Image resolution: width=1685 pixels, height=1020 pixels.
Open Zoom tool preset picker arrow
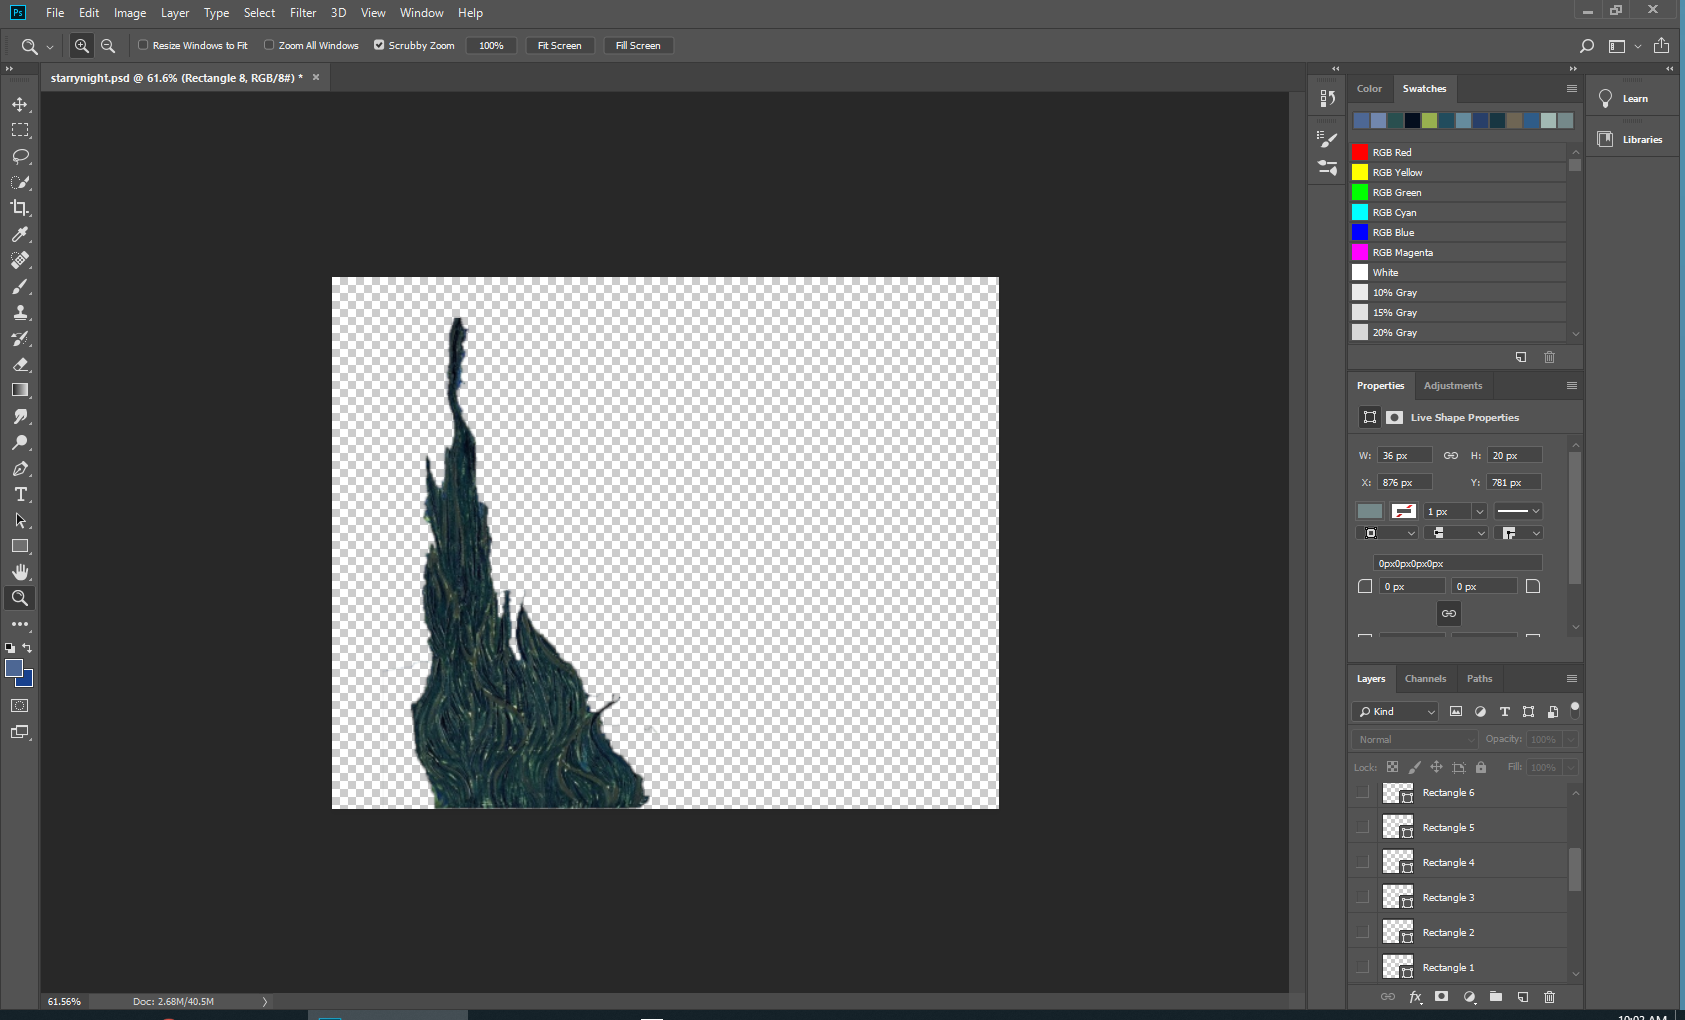(x=50, y=47)
